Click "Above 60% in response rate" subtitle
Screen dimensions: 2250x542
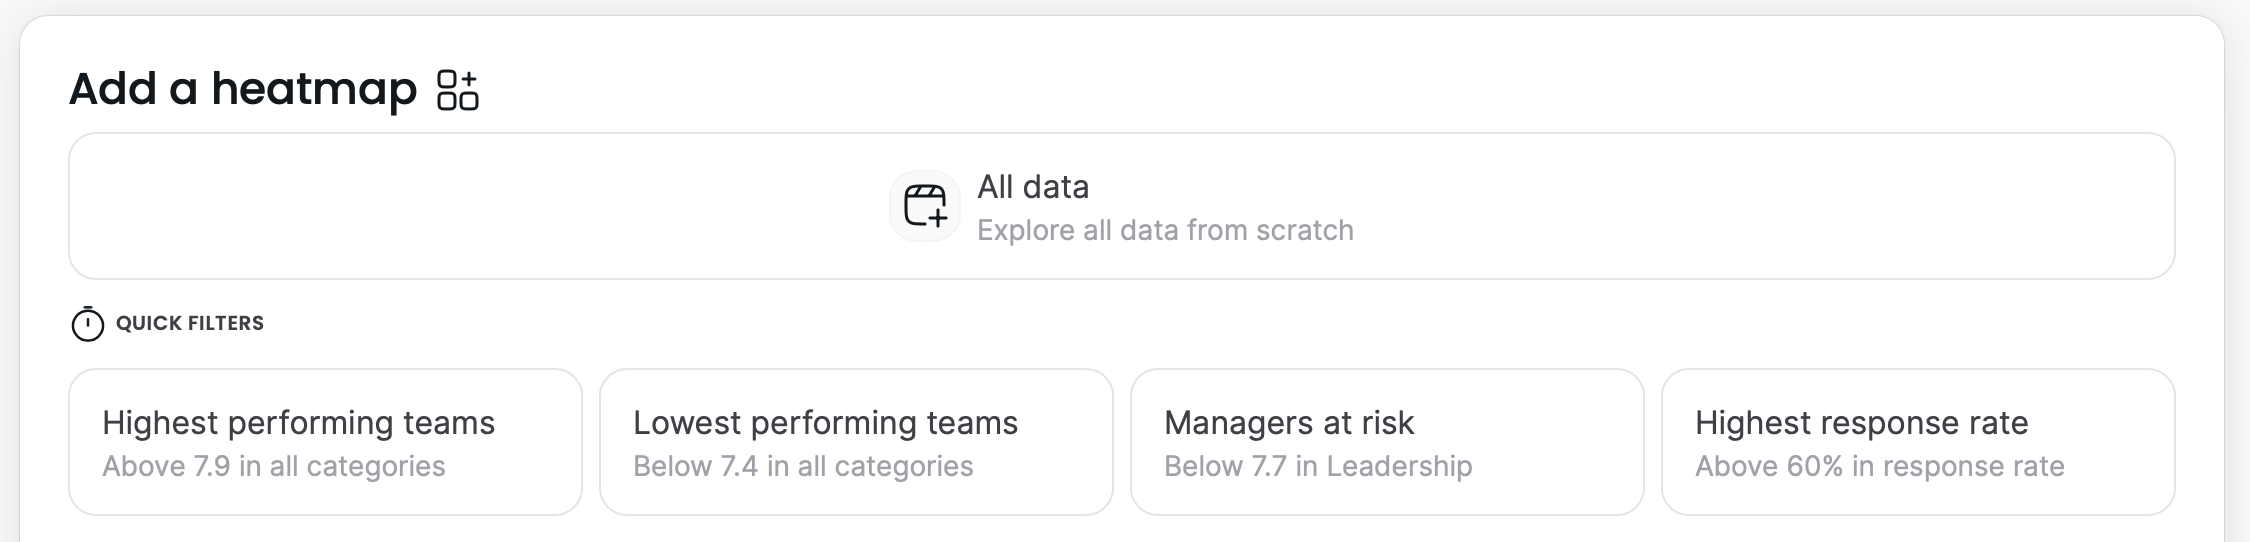pyautogui.click(x=1880, y=466)
